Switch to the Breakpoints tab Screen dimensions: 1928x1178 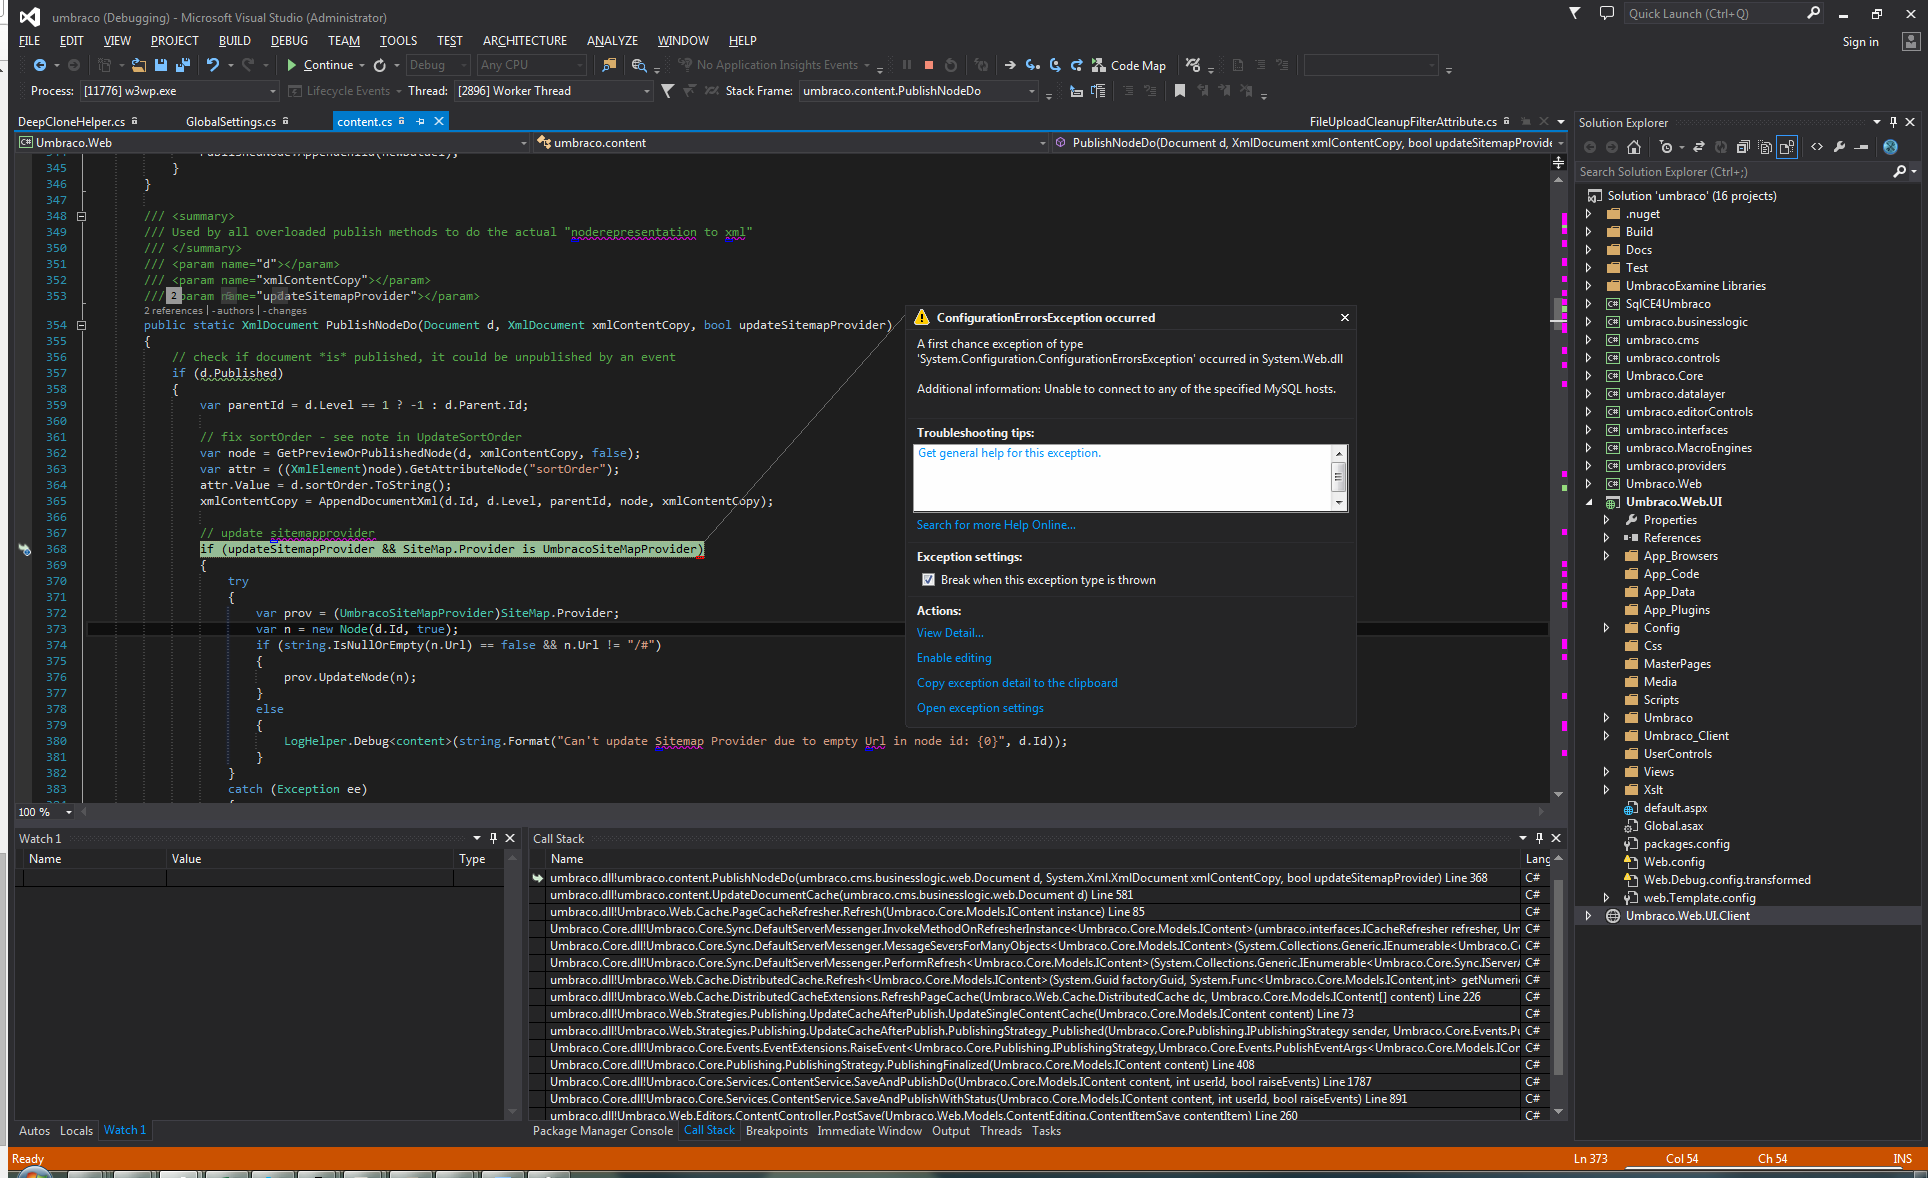pos(776,1131)
